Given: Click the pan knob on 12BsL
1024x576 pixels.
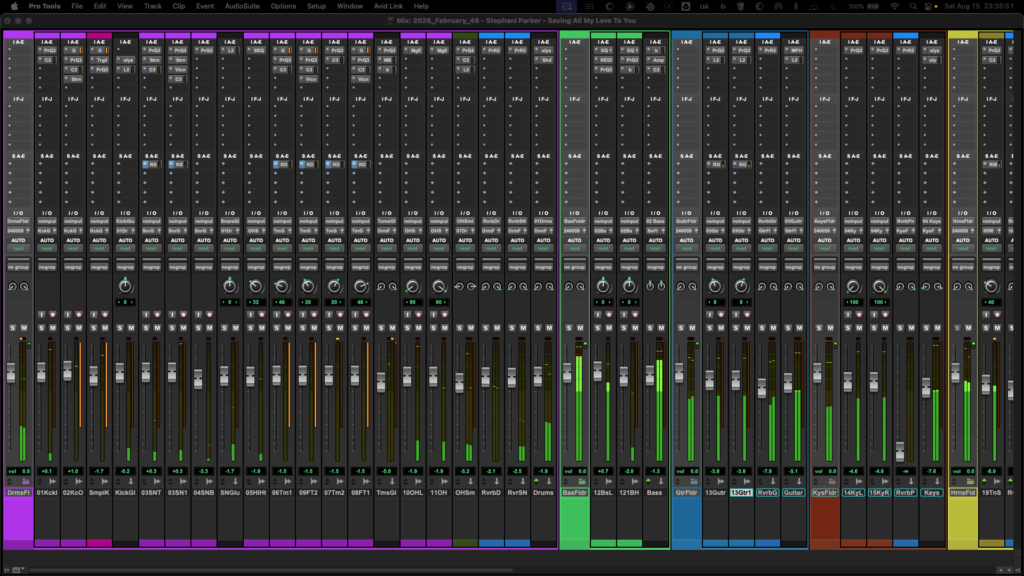Looking at the screenshot, I should point(603,286).
